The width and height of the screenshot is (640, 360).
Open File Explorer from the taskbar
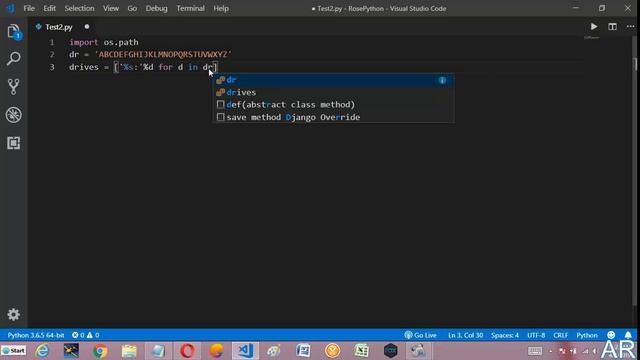(x=129, y=351)
